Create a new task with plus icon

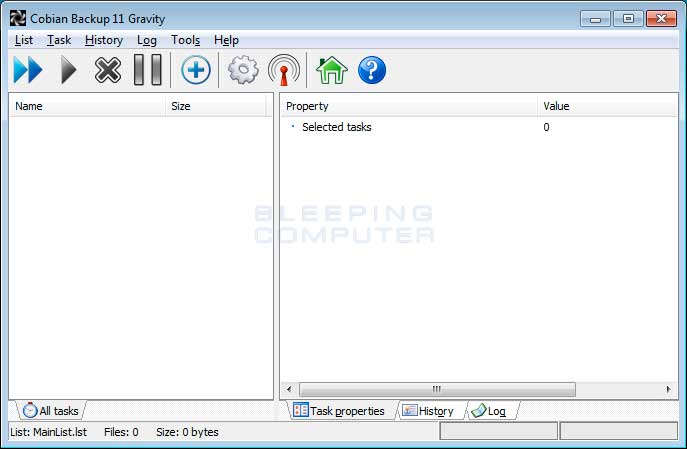(x=196, y=70)
